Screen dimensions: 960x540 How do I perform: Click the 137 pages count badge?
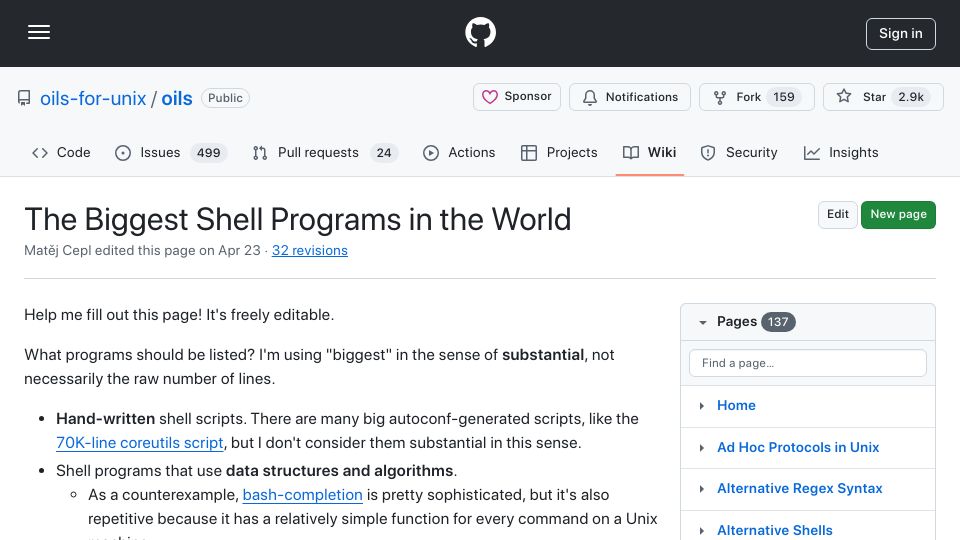coord(778,322)
